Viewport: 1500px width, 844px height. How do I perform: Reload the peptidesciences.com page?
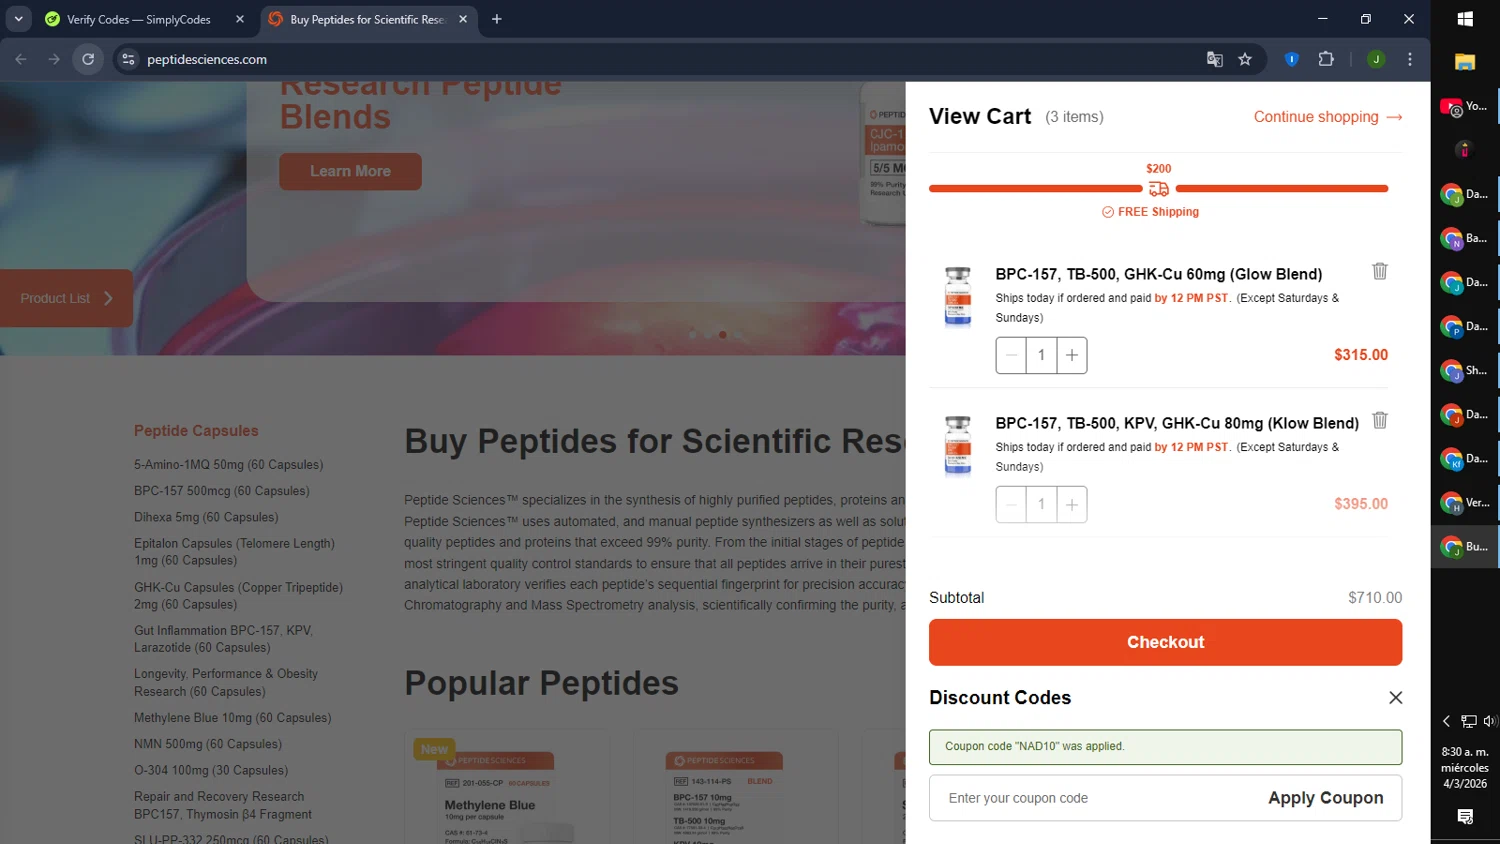click(88, 59)
